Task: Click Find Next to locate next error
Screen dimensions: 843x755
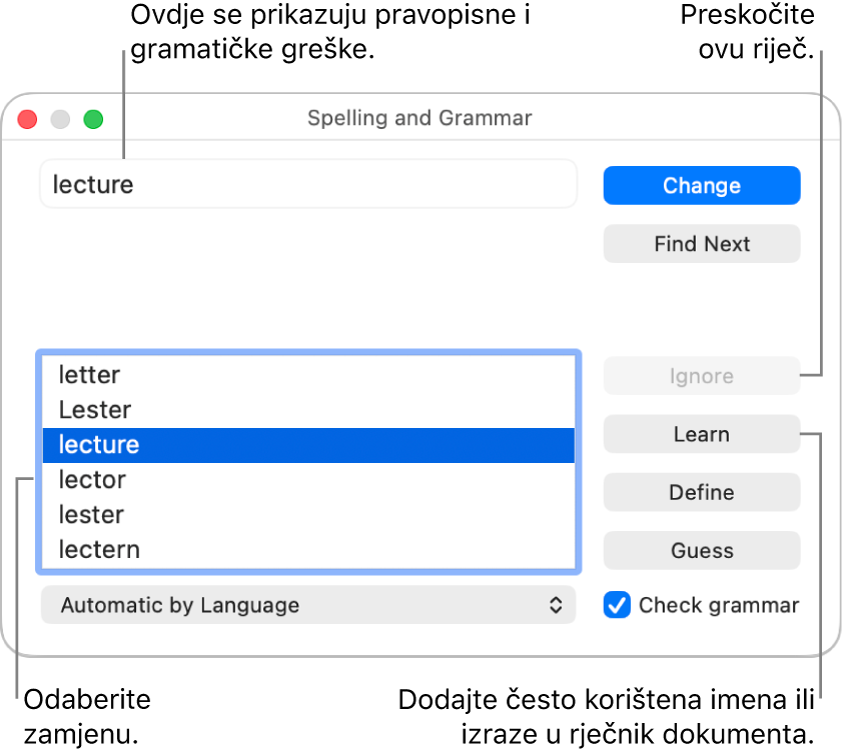Action: pos(701,243)
